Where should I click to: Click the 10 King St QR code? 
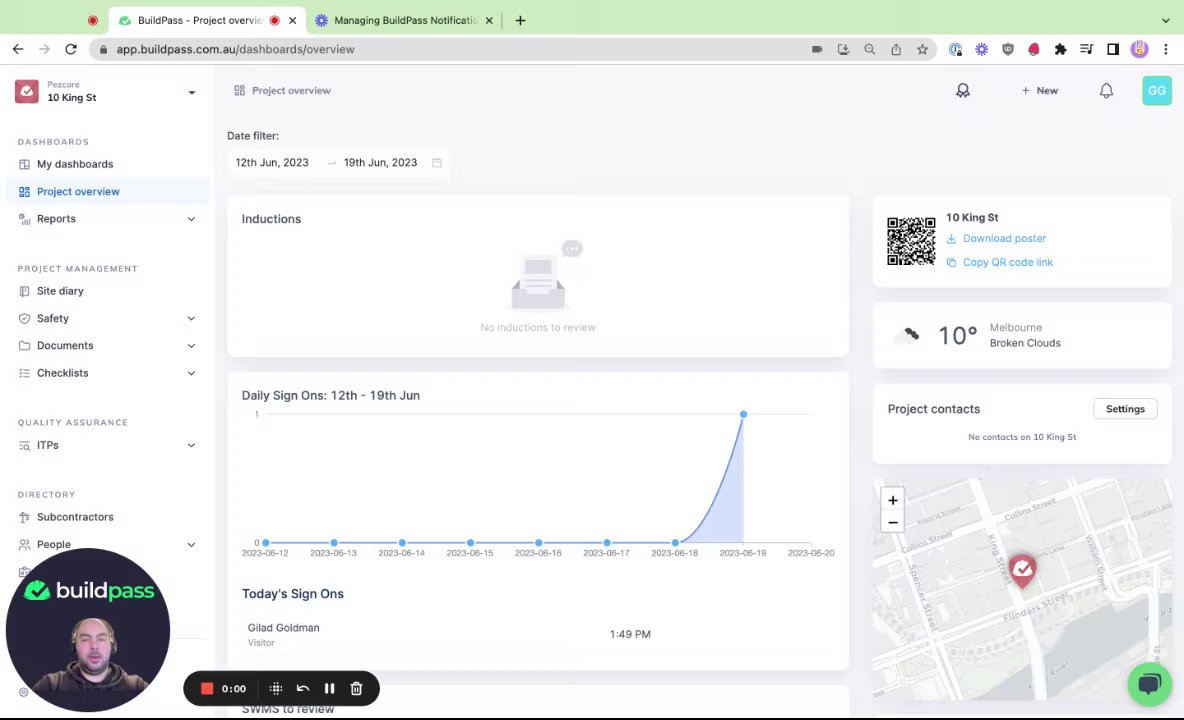pyautogui.click(x=911, y=241)
